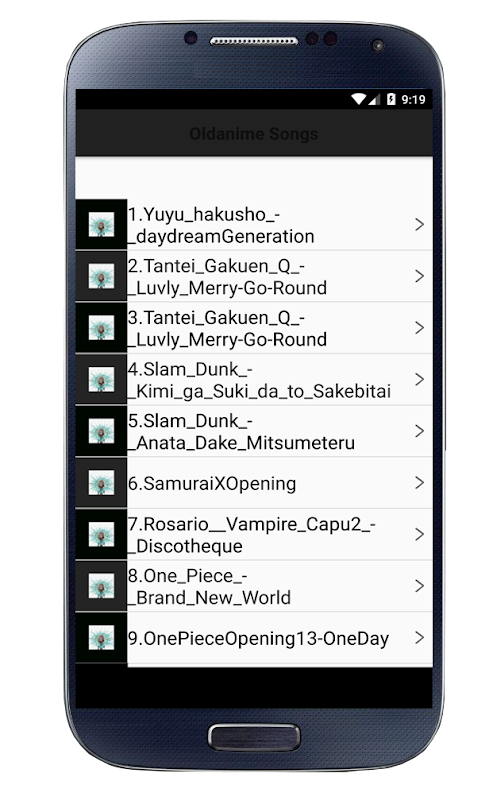This screenshot has height=800, width=489.
Task: Open the album thumbnail for 1.Yuyu_hakusho
Action: [101, 224]
